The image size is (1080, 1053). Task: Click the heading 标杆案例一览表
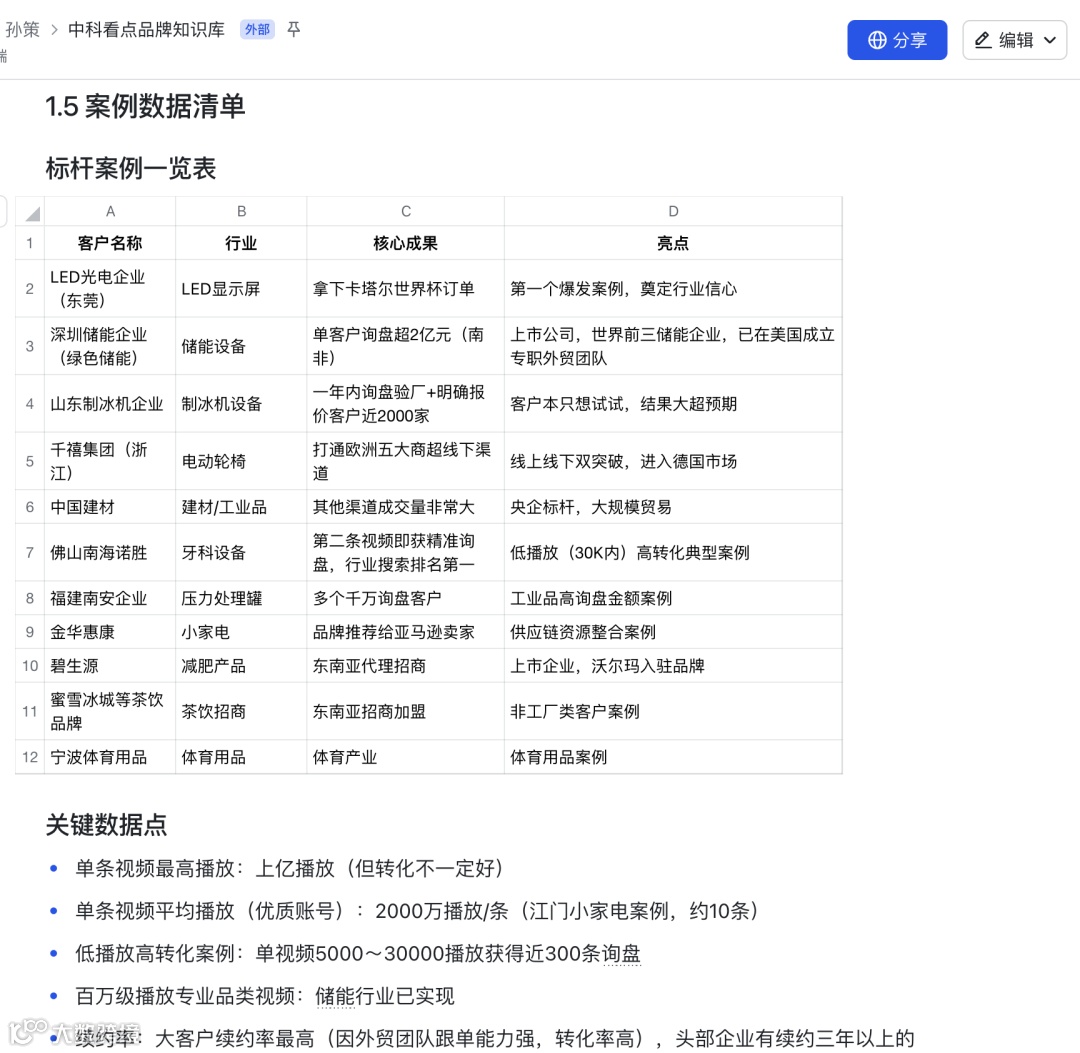coord(131,168)
